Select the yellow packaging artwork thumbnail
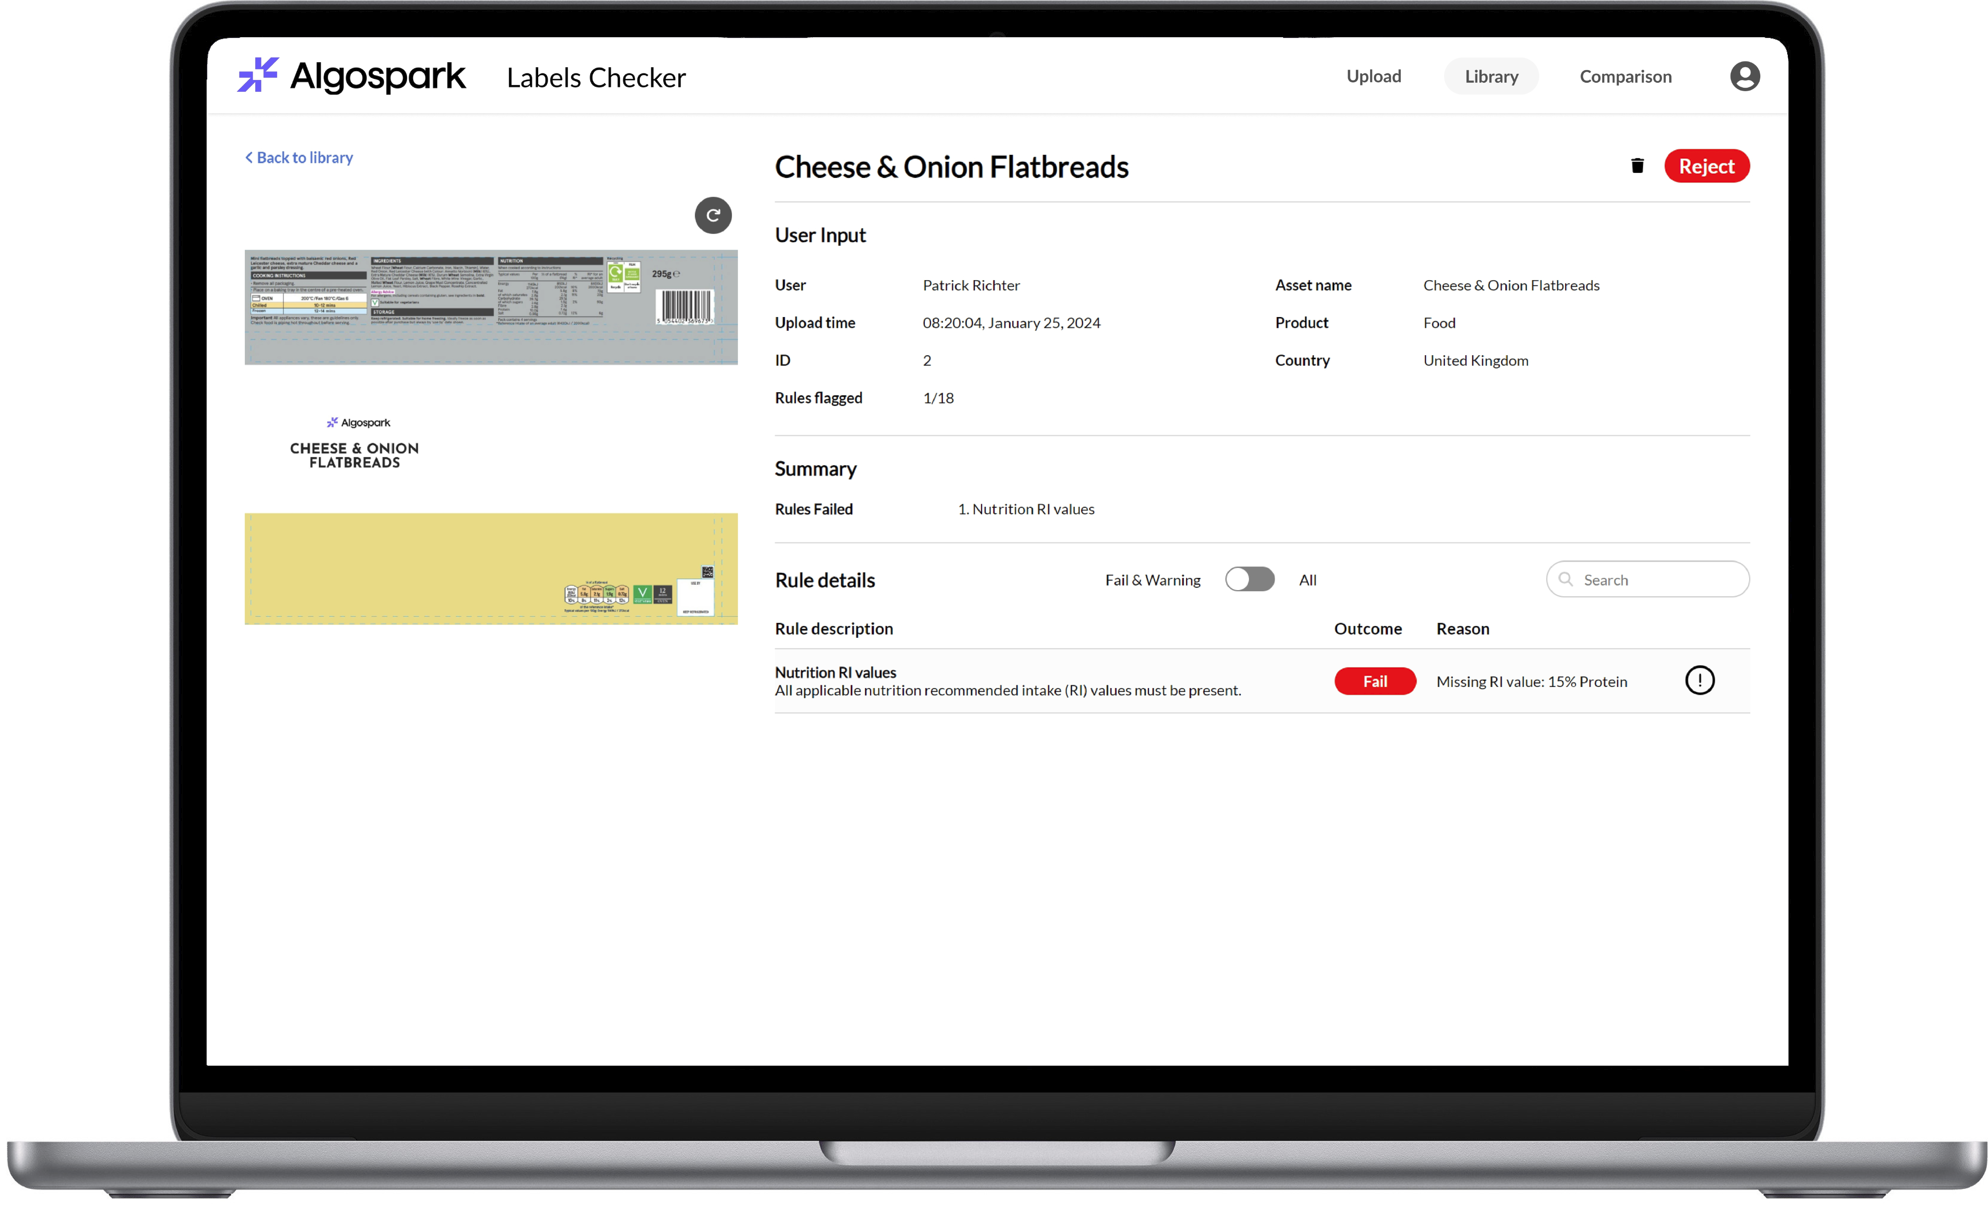This screenshot has height=1220, width=1988. click(490, 568)
